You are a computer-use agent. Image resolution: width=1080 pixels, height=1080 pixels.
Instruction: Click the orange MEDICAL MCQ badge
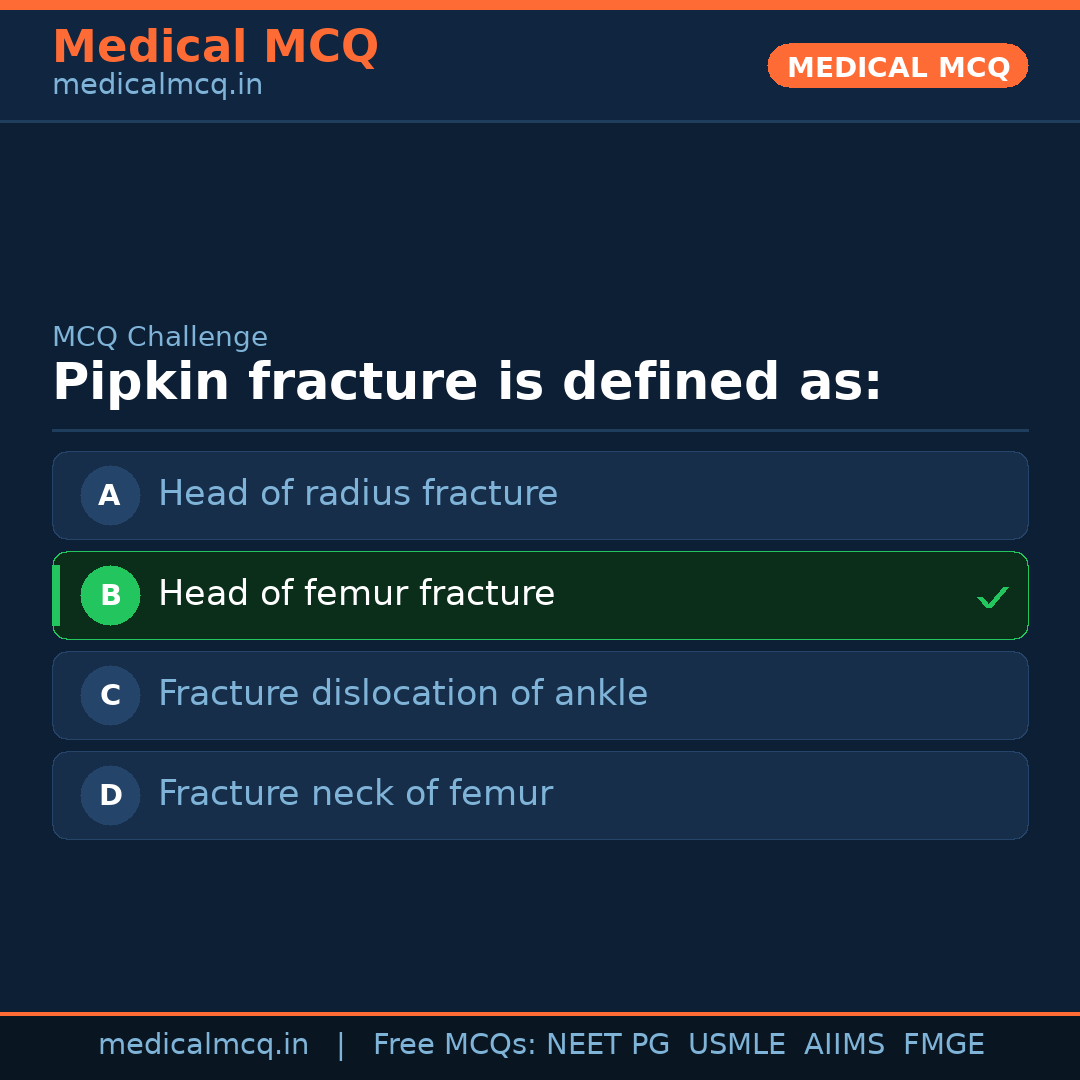897,66
